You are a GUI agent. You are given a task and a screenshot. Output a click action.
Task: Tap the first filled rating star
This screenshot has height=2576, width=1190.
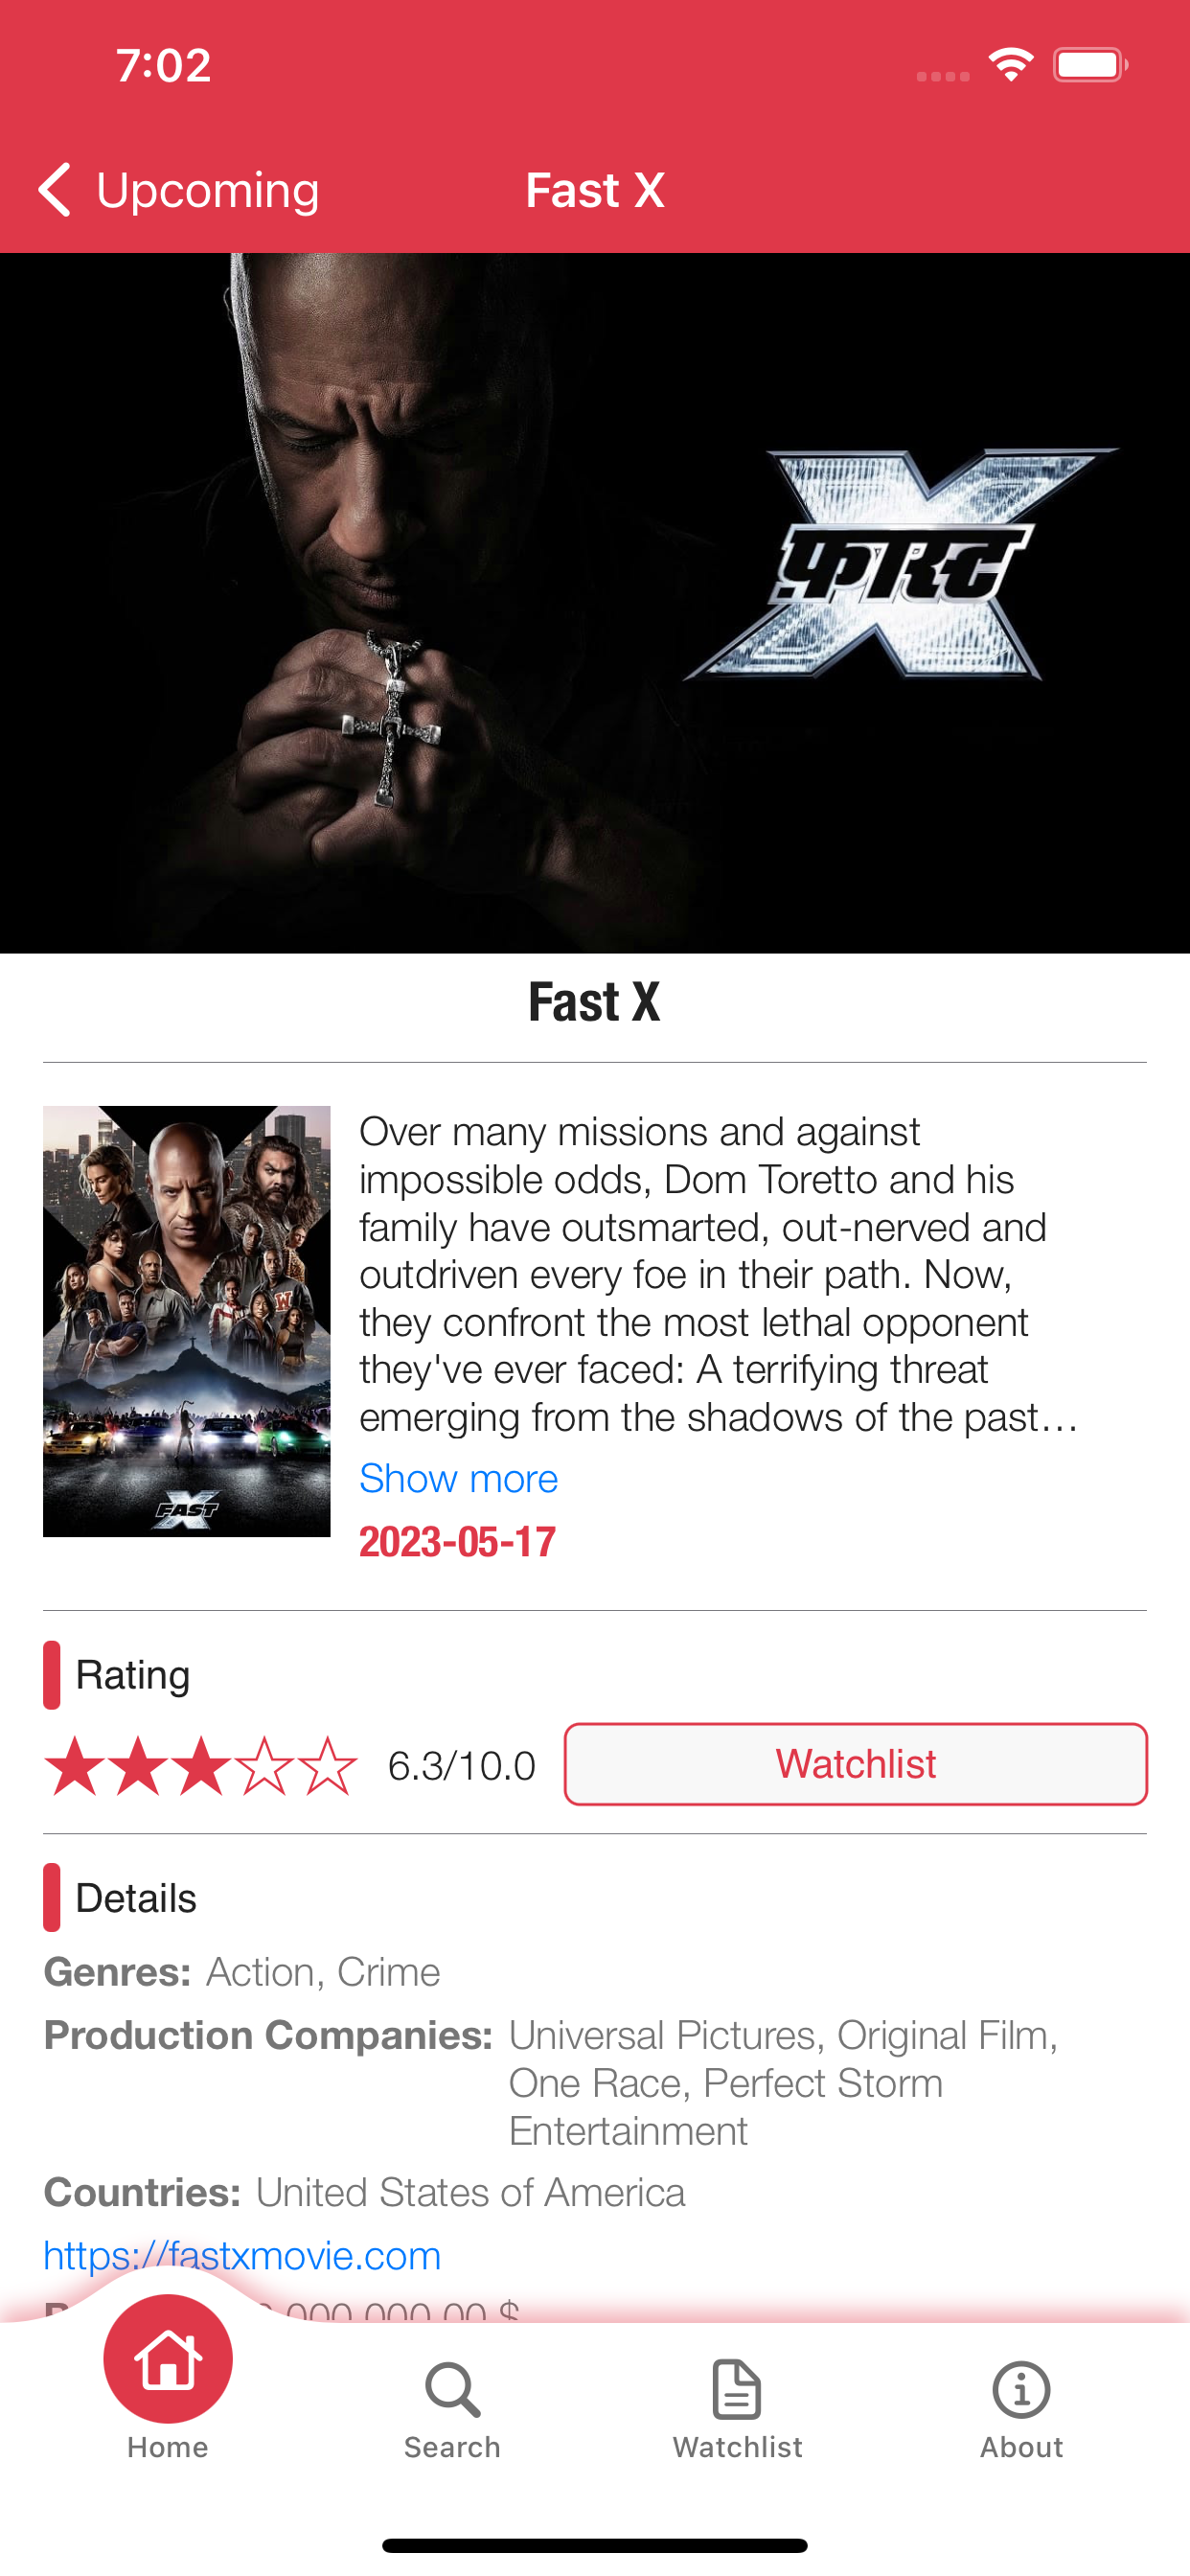(x=75, y=1766)
